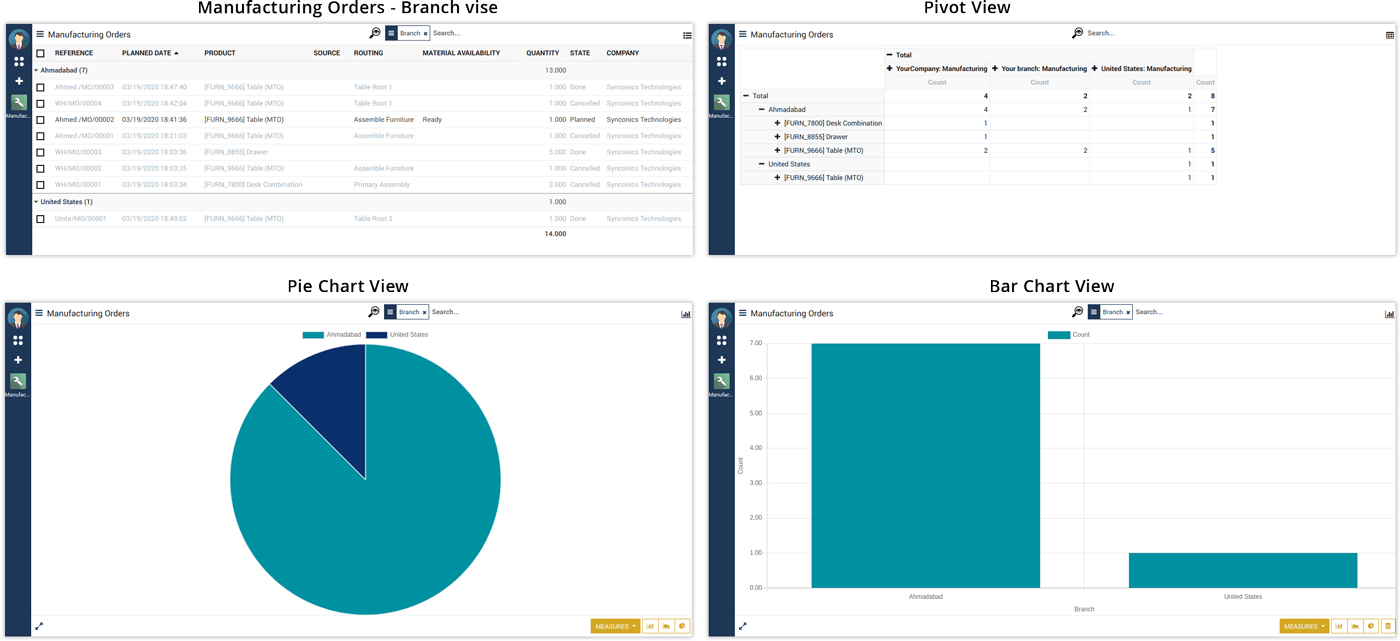This screenshot has width=1400, height=641.
Task: Click the pivot table view icon in the Pivot View panel
Action: (1389, 35)
